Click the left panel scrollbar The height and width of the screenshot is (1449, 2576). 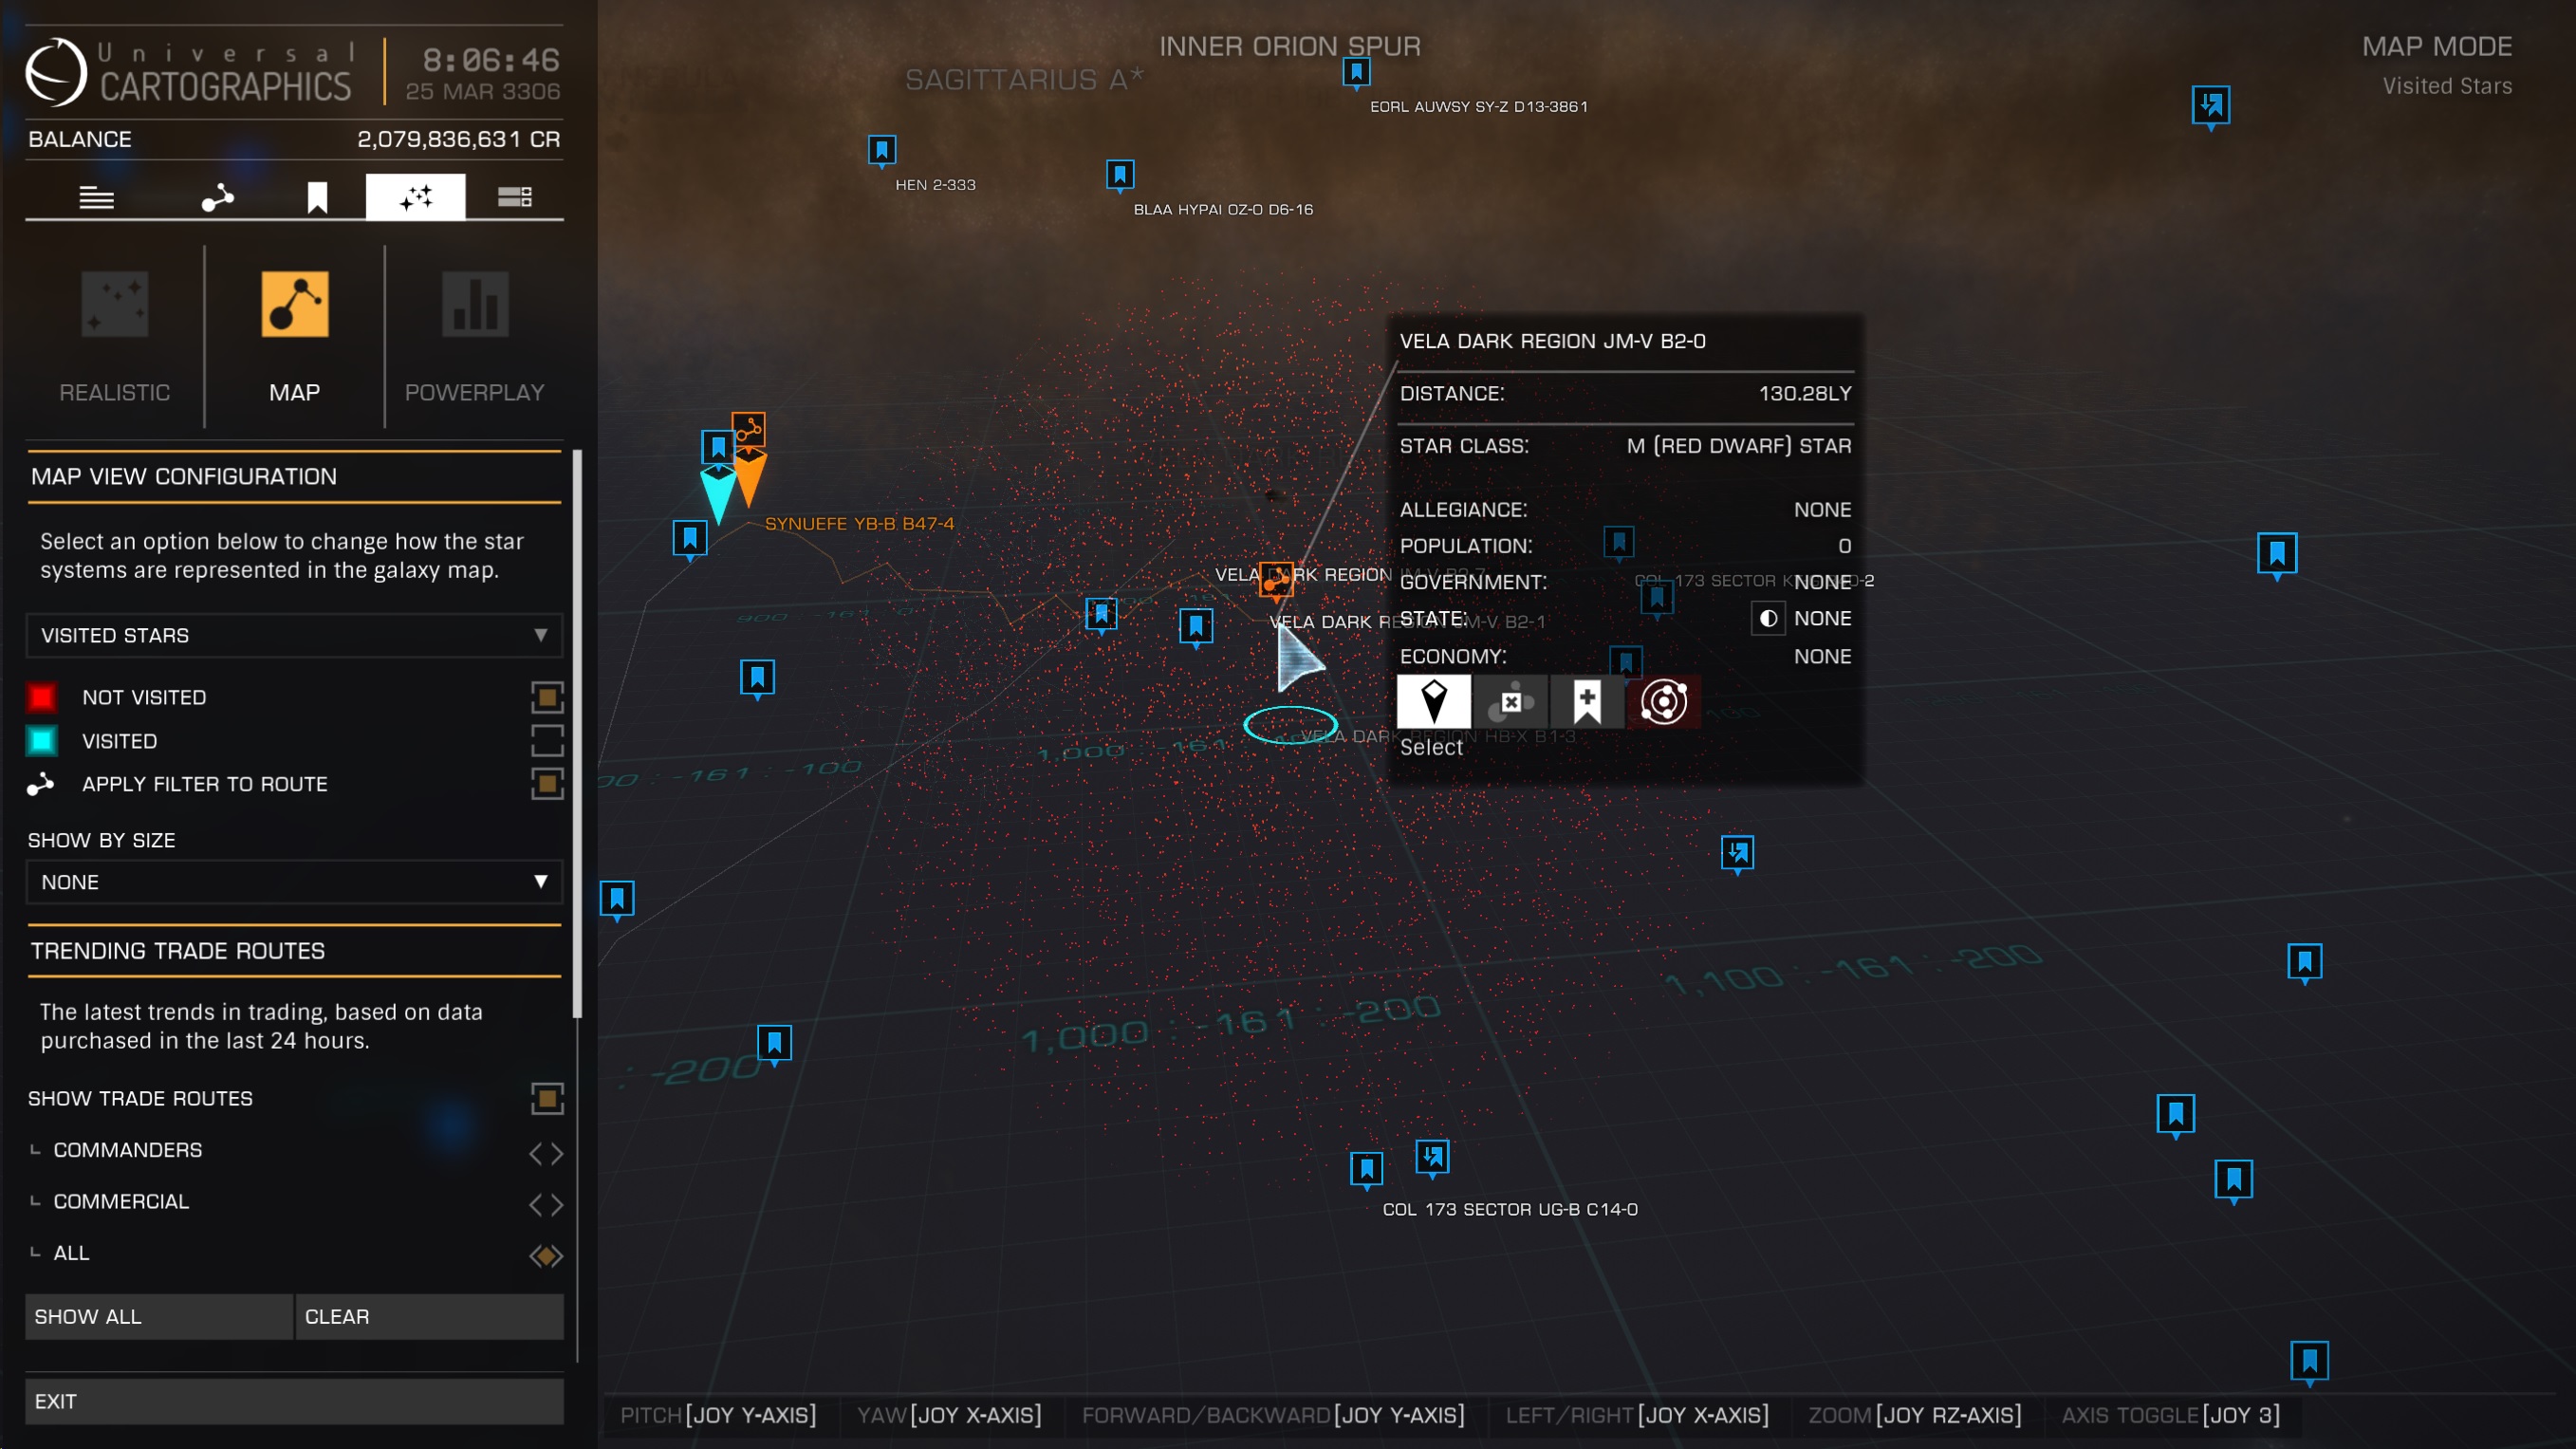[577, 735]
